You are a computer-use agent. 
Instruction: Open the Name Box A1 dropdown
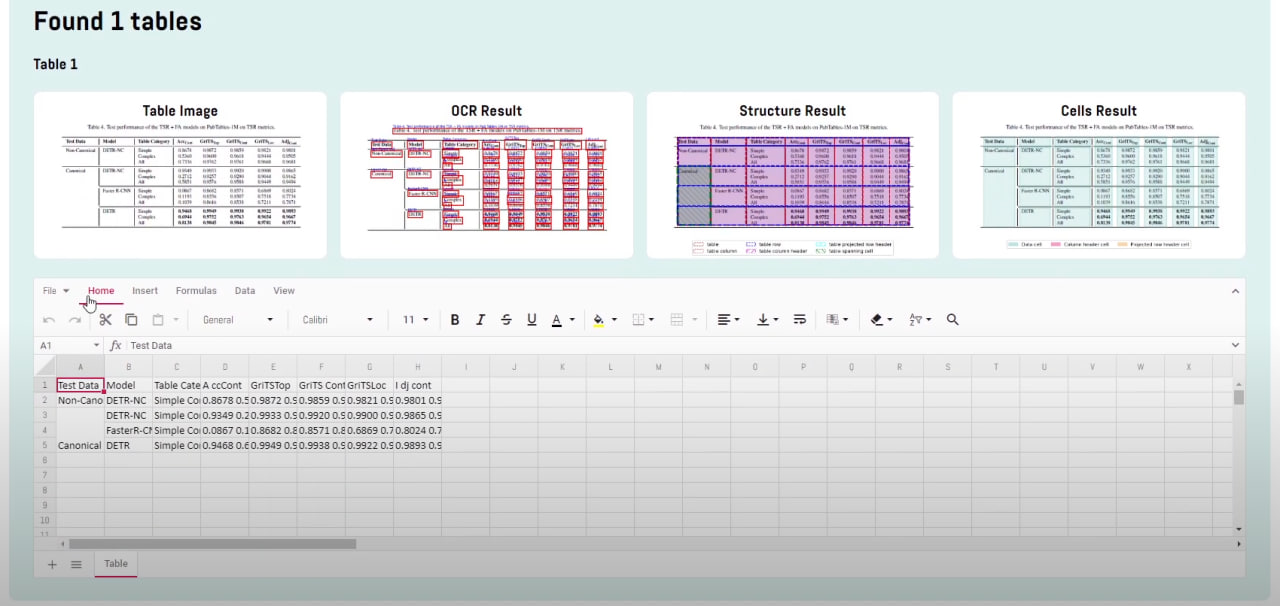pos(97,345)
